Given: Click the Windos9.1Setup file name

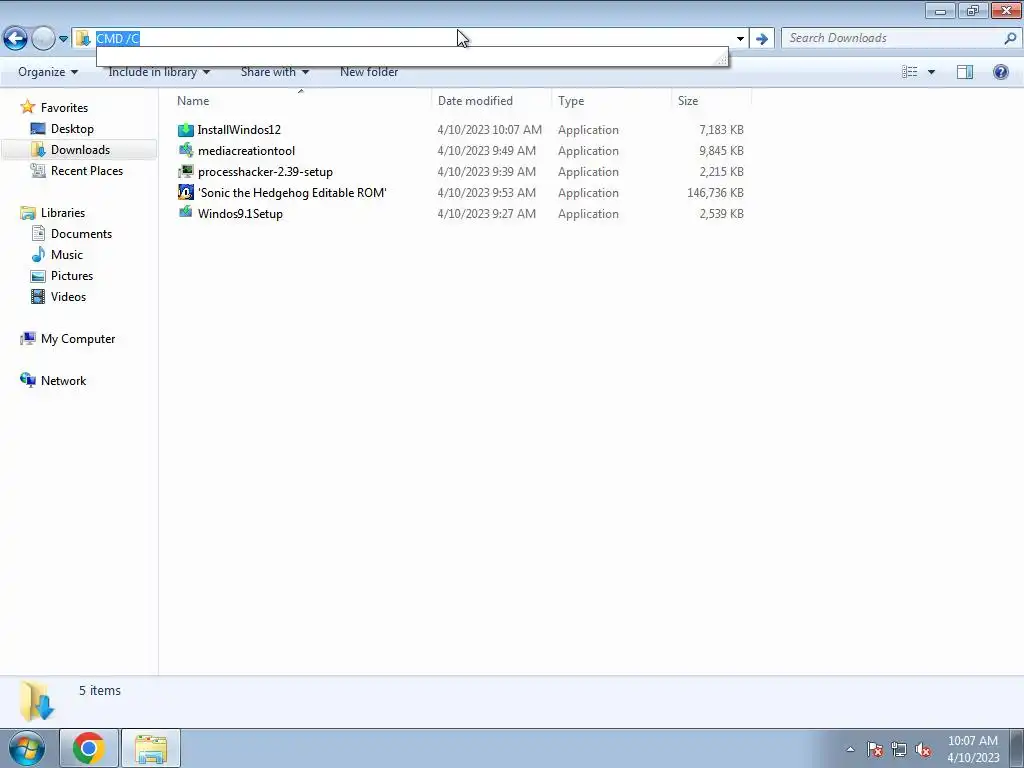Looking at the screenshot, I should point(240,214).
